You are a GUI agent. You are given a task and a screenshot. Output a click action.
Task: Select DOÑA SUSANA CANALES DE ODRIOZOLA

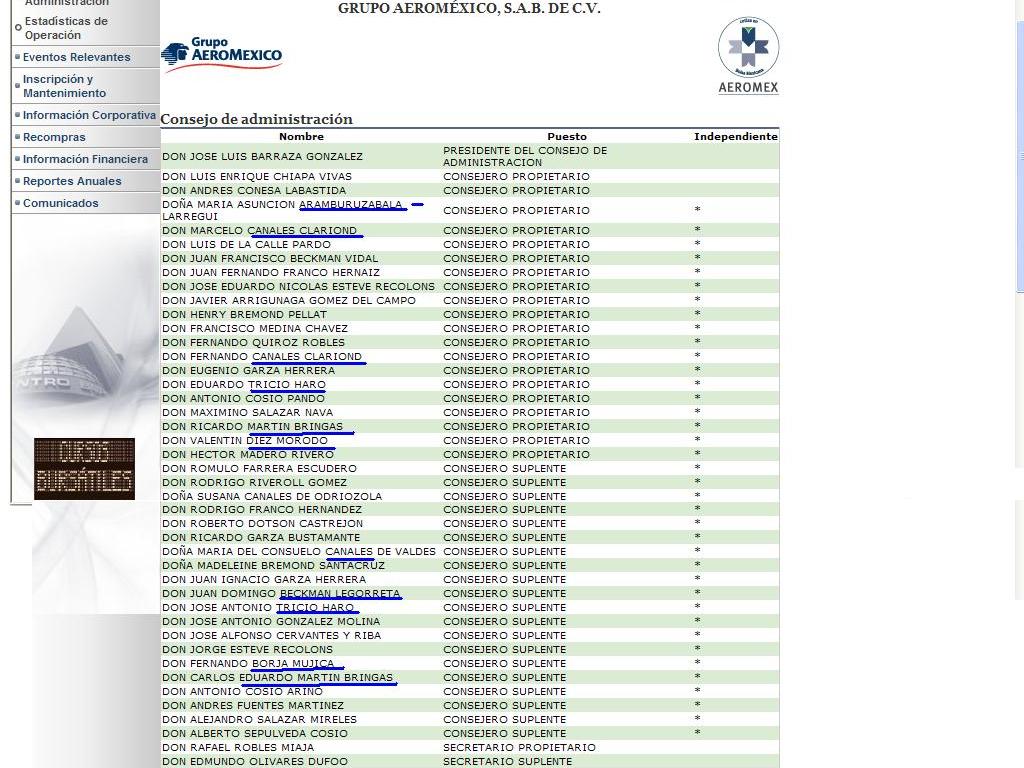pos(272,497)
